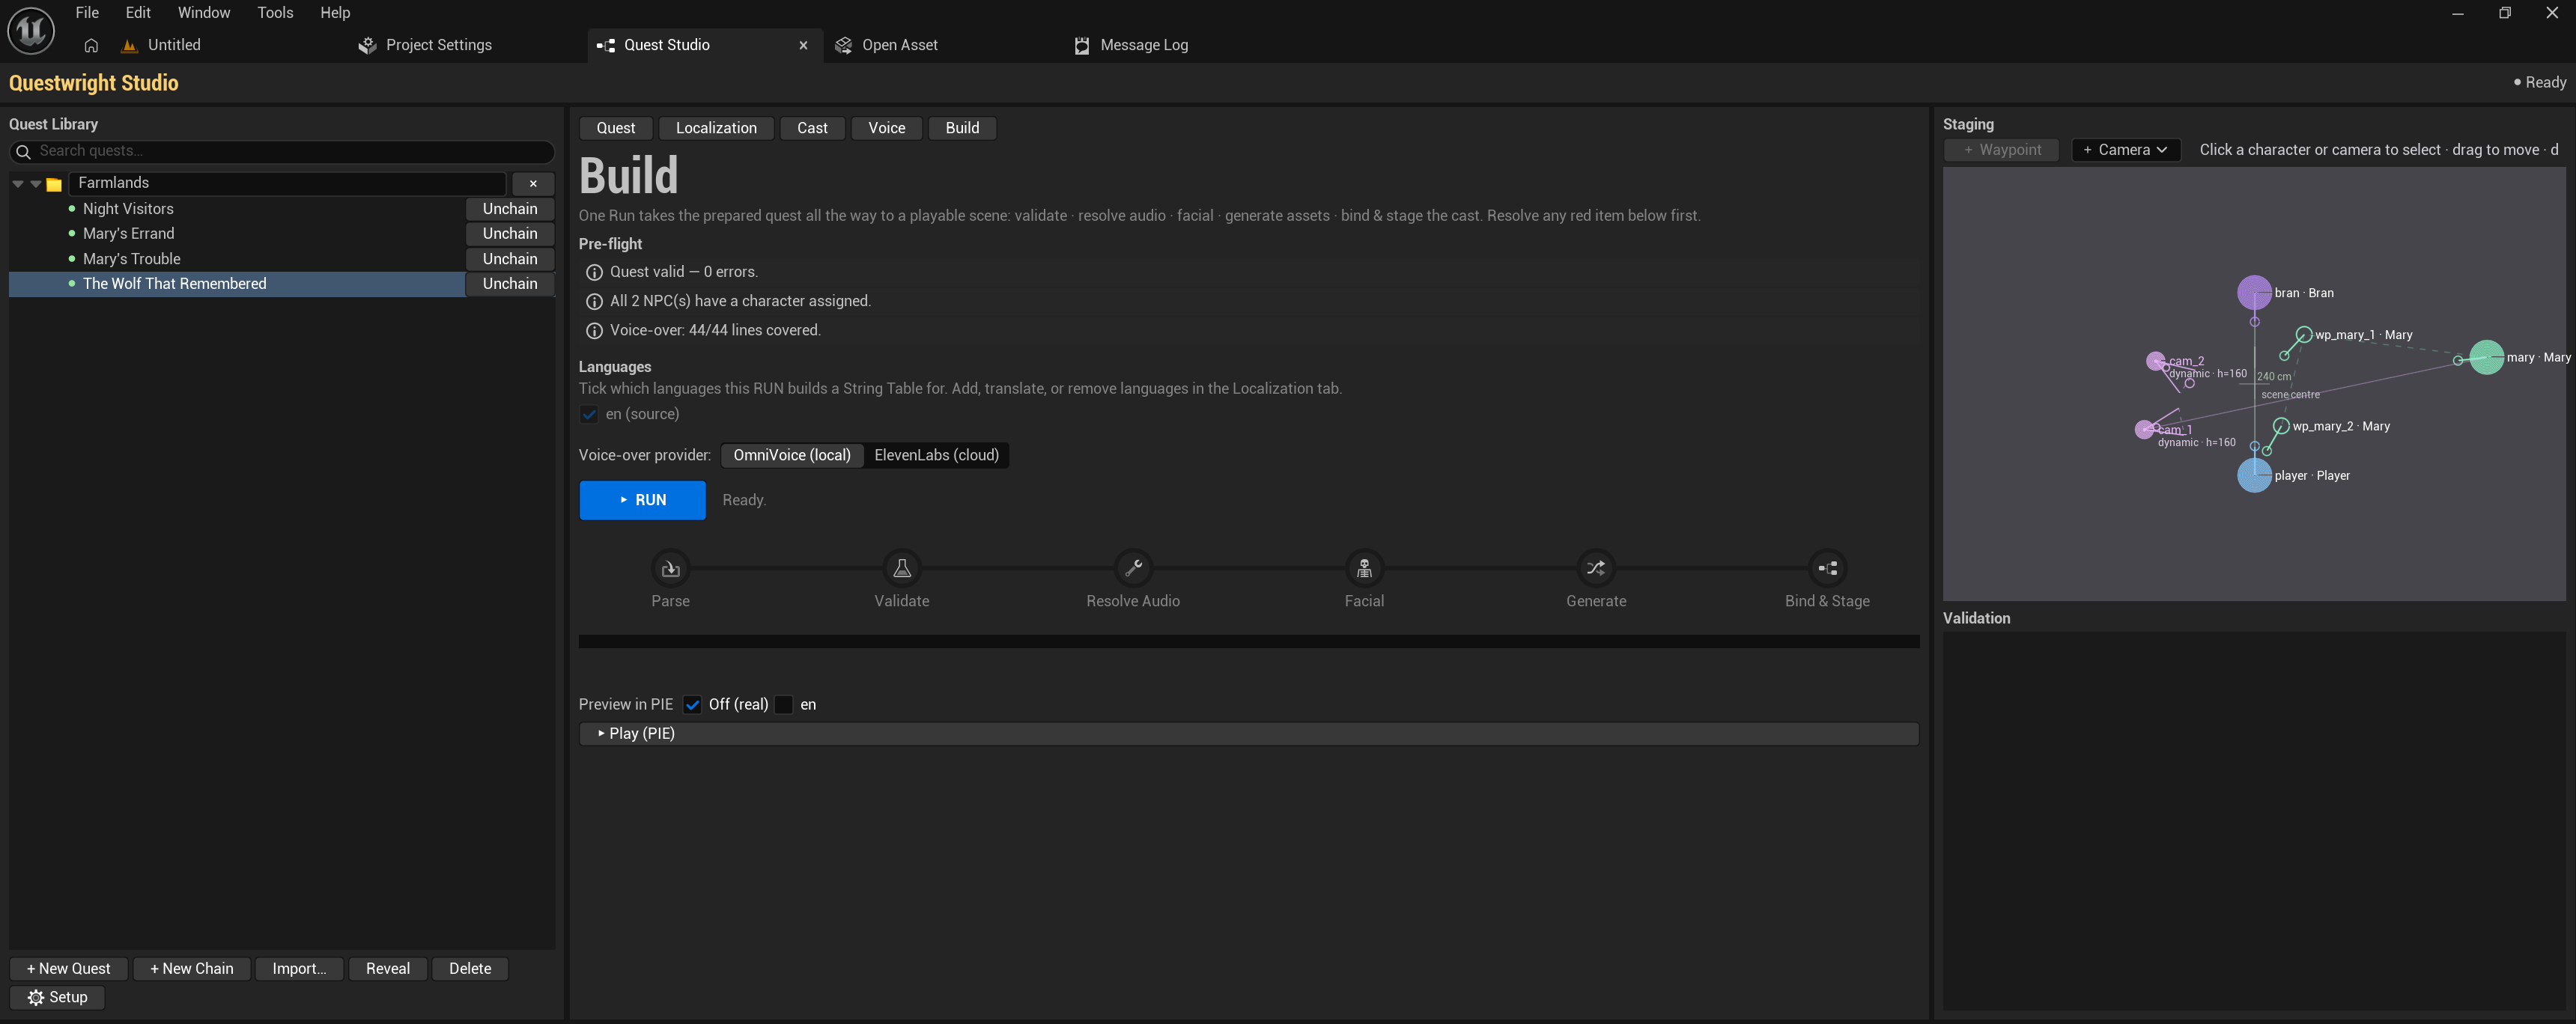This screenshot has height=1024, width=2576.
Task: Switch to the Voice tab
Action: [886, 128]
